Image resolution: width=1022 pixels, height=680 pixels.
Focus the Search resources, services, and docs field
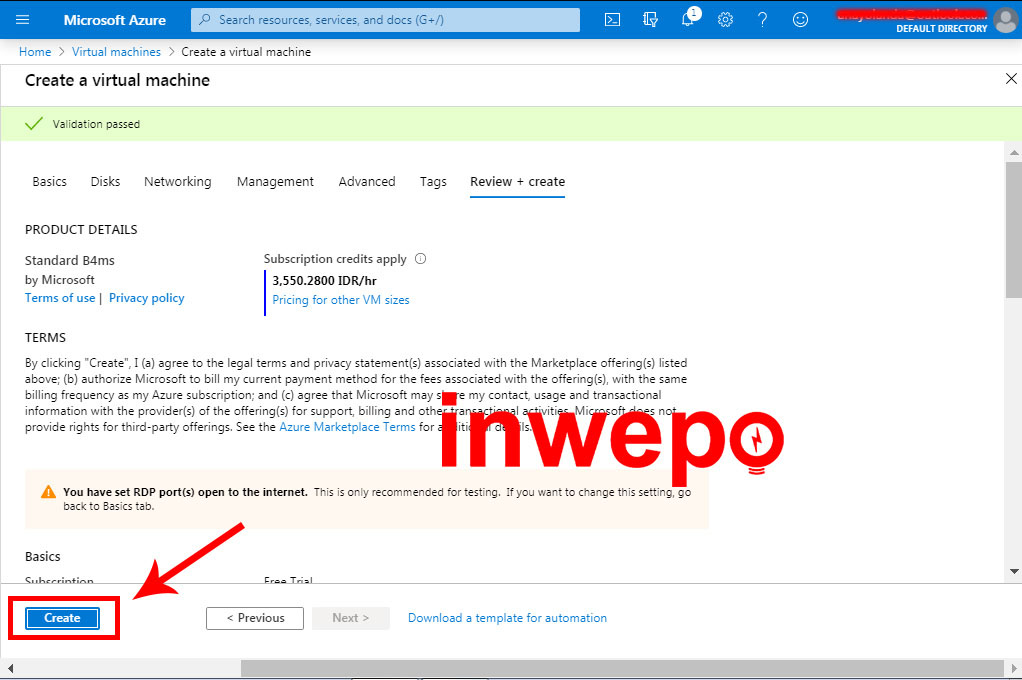pyautogui.click(x=385, y=20)
